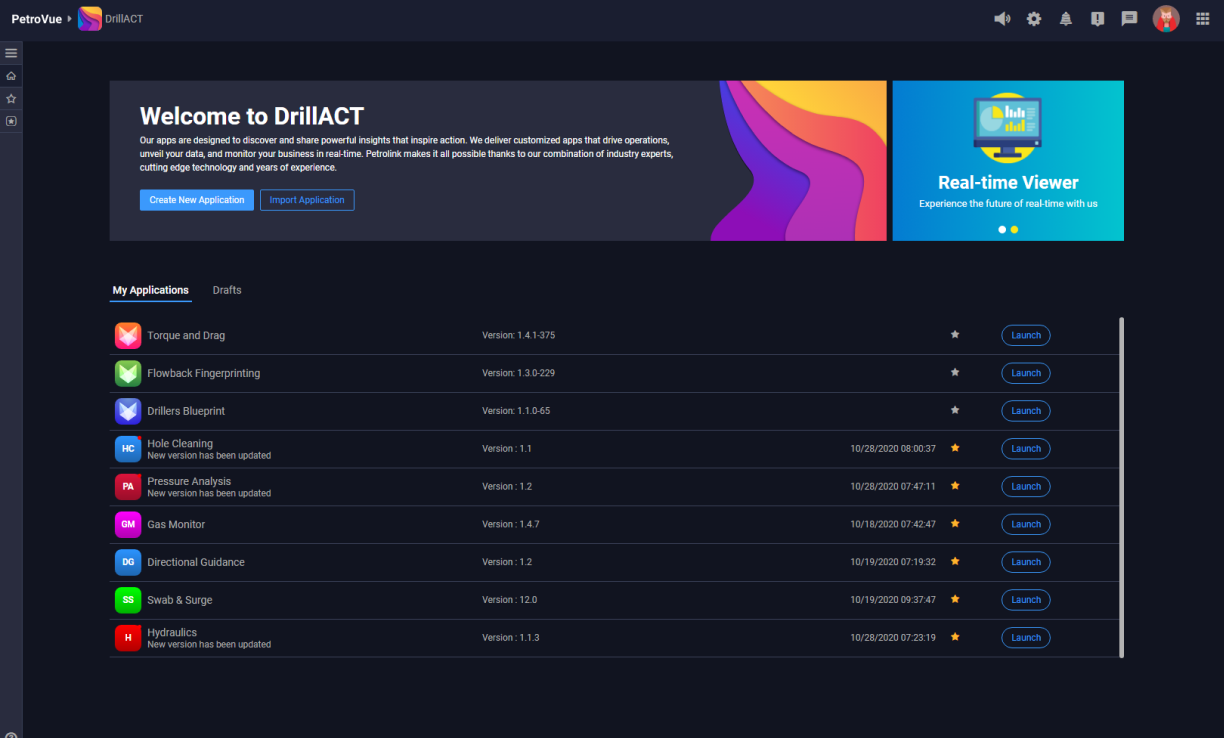Open notifications bell icon

[1066, 19]
